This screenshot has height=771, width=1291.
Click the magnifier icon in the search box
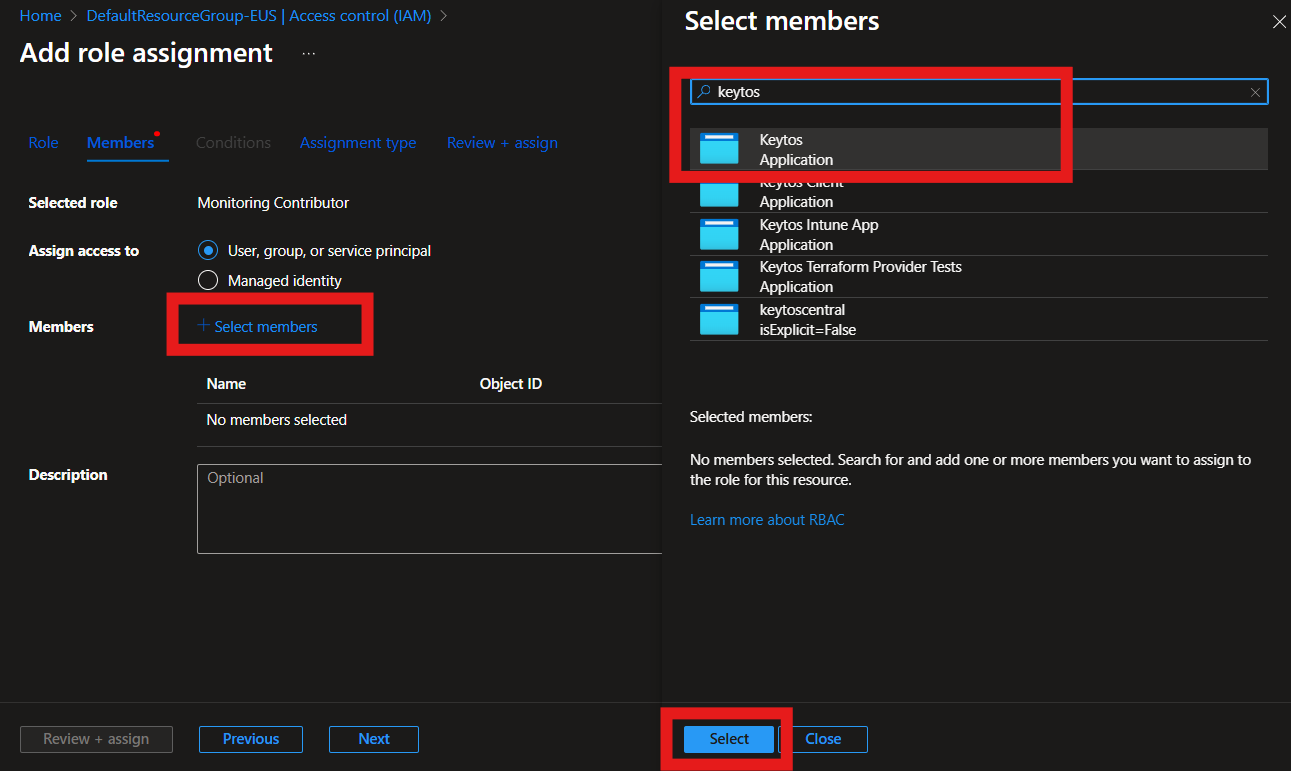click(x=706, y=91)
